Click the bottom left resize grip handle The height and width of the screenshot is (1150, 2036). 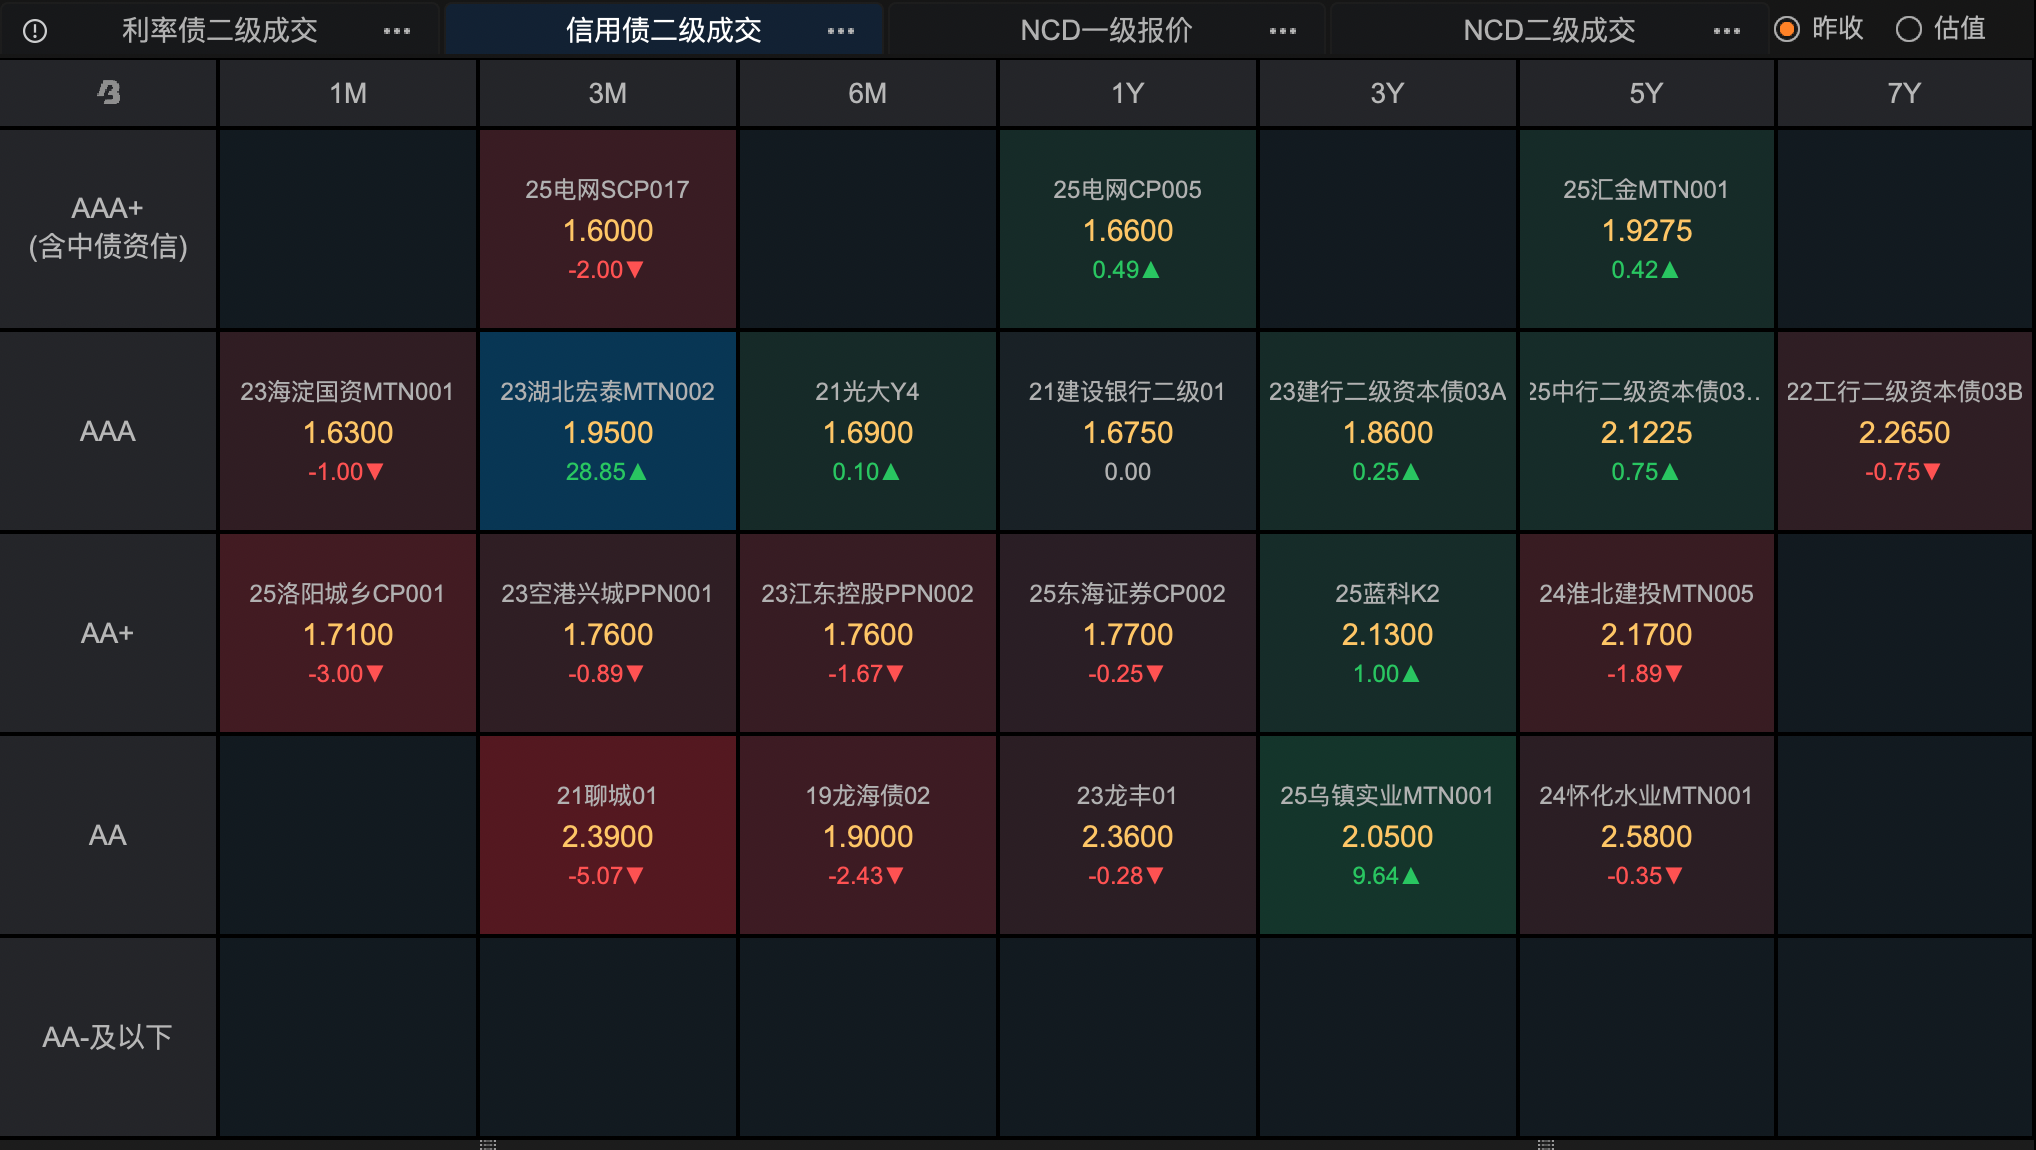point(488,1144)
